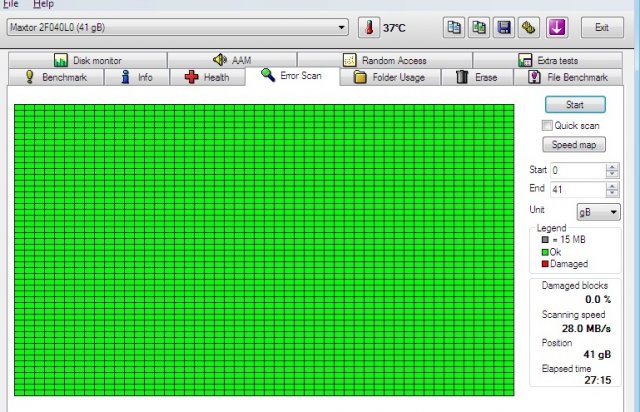
Task: Click the red Damaged legend swatch
Action: [x=544, y=264]
